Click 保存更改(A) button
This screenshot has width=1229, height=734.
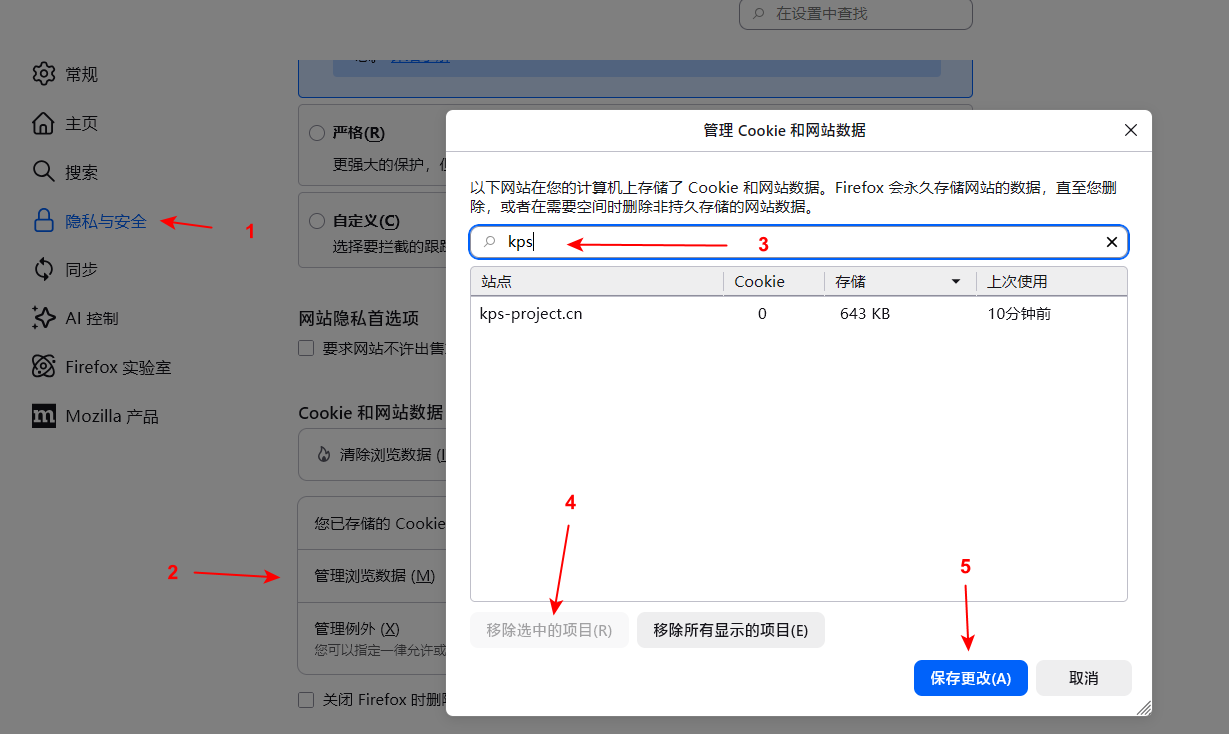pos(971,678)
